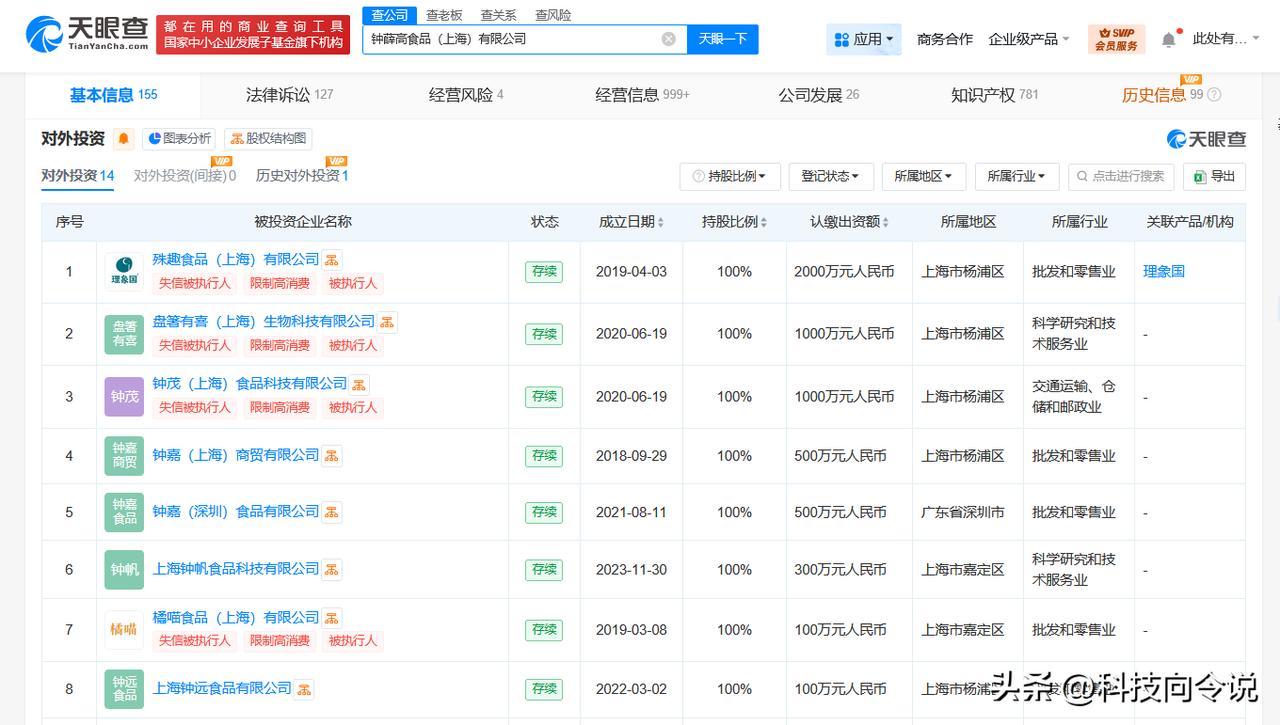
Task: Open equity structure icon for 盘箸有喜
Action: point(388,322)
